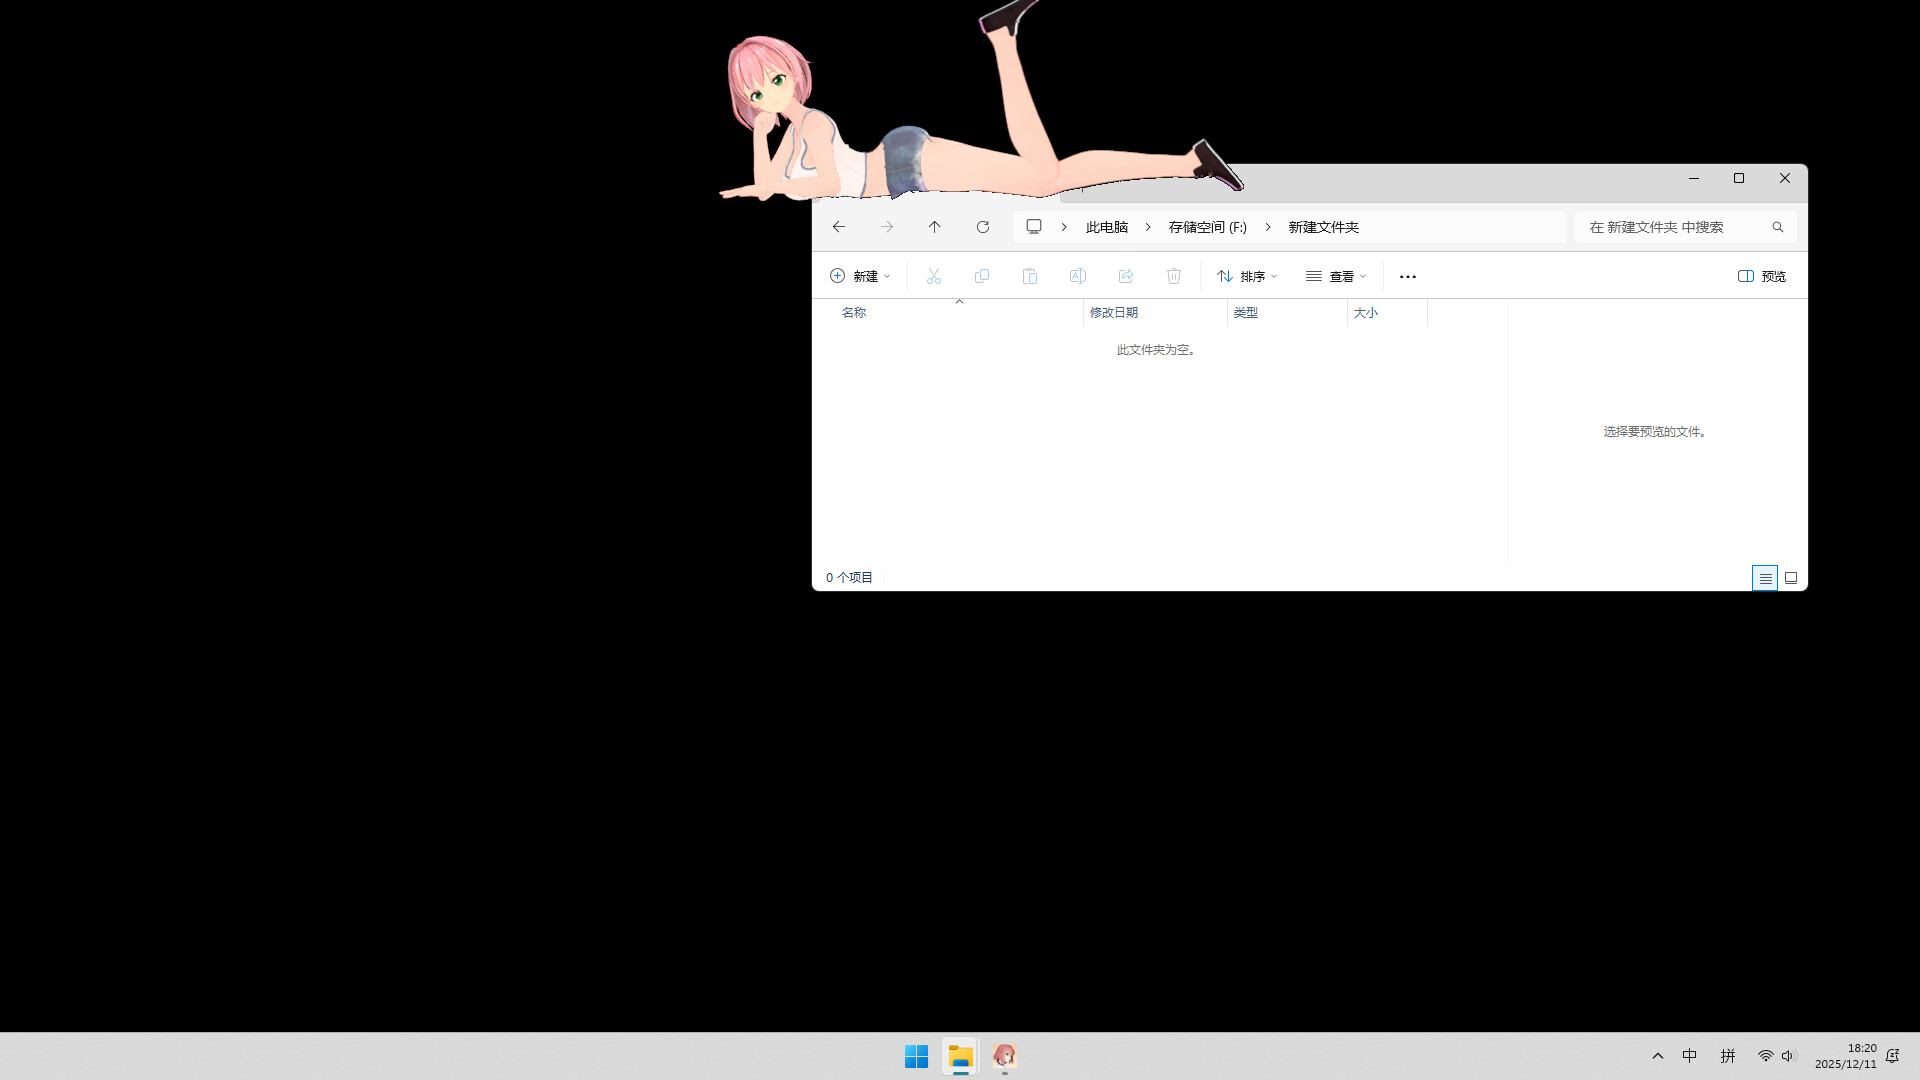
Task: Toggle the 预览 preview pane
Action: [x=1761, y=276]
